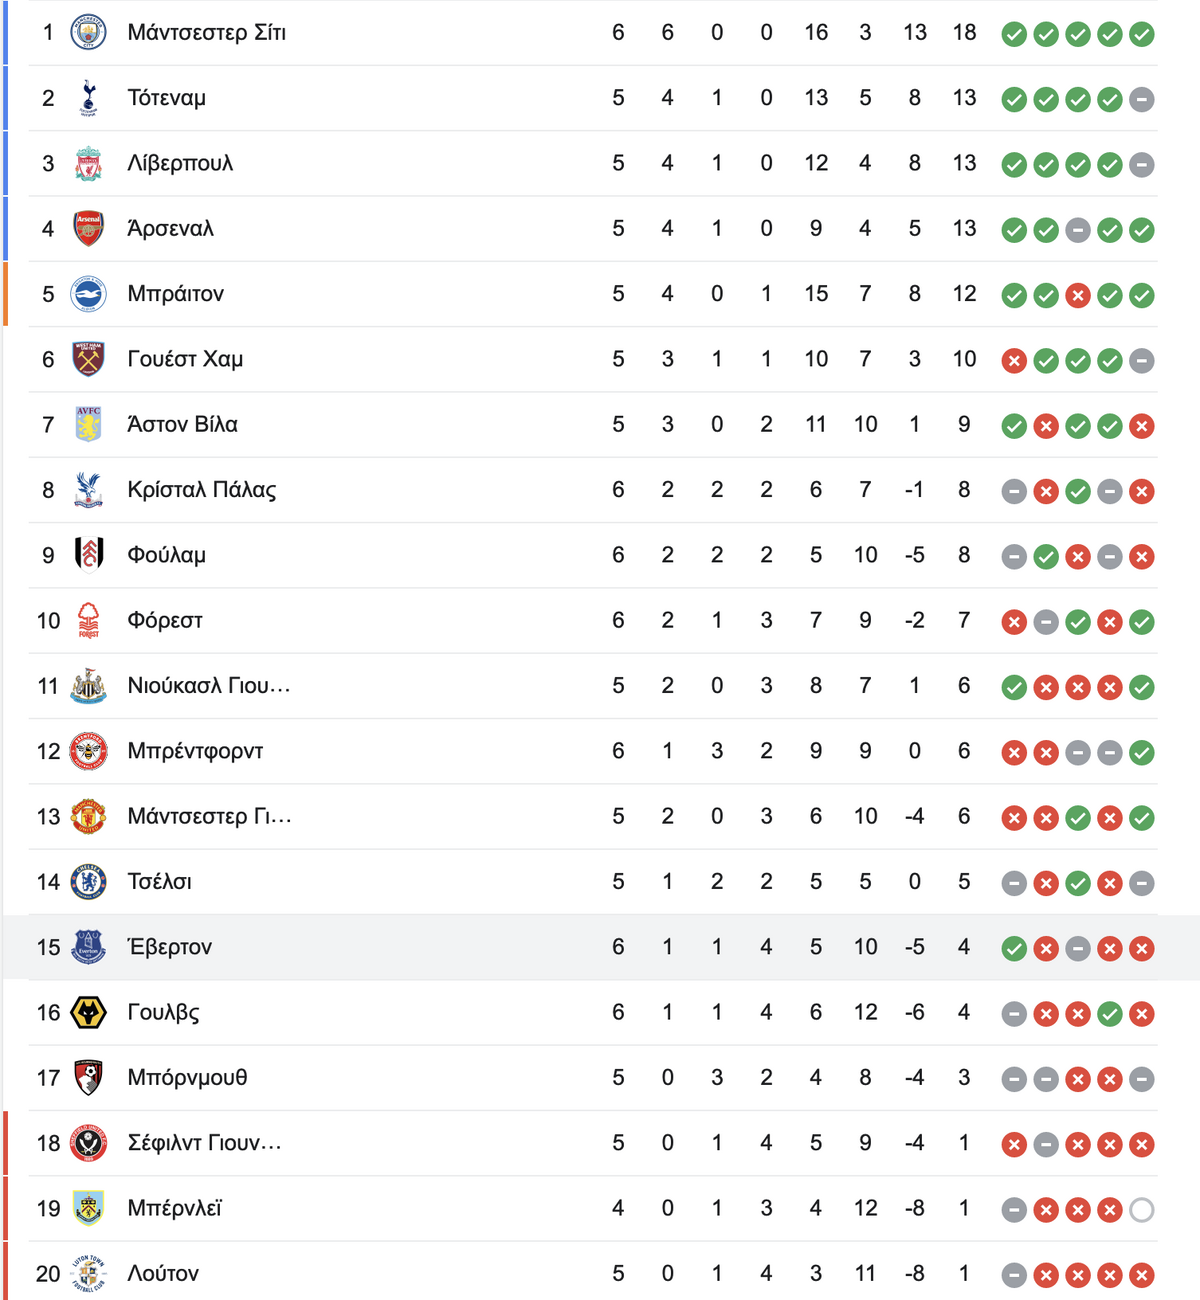Viewport: 1200px width, 1300px height.
Task: Click Burnley's empty upcoming-match circle
Action: [x=1142, y=1210]
